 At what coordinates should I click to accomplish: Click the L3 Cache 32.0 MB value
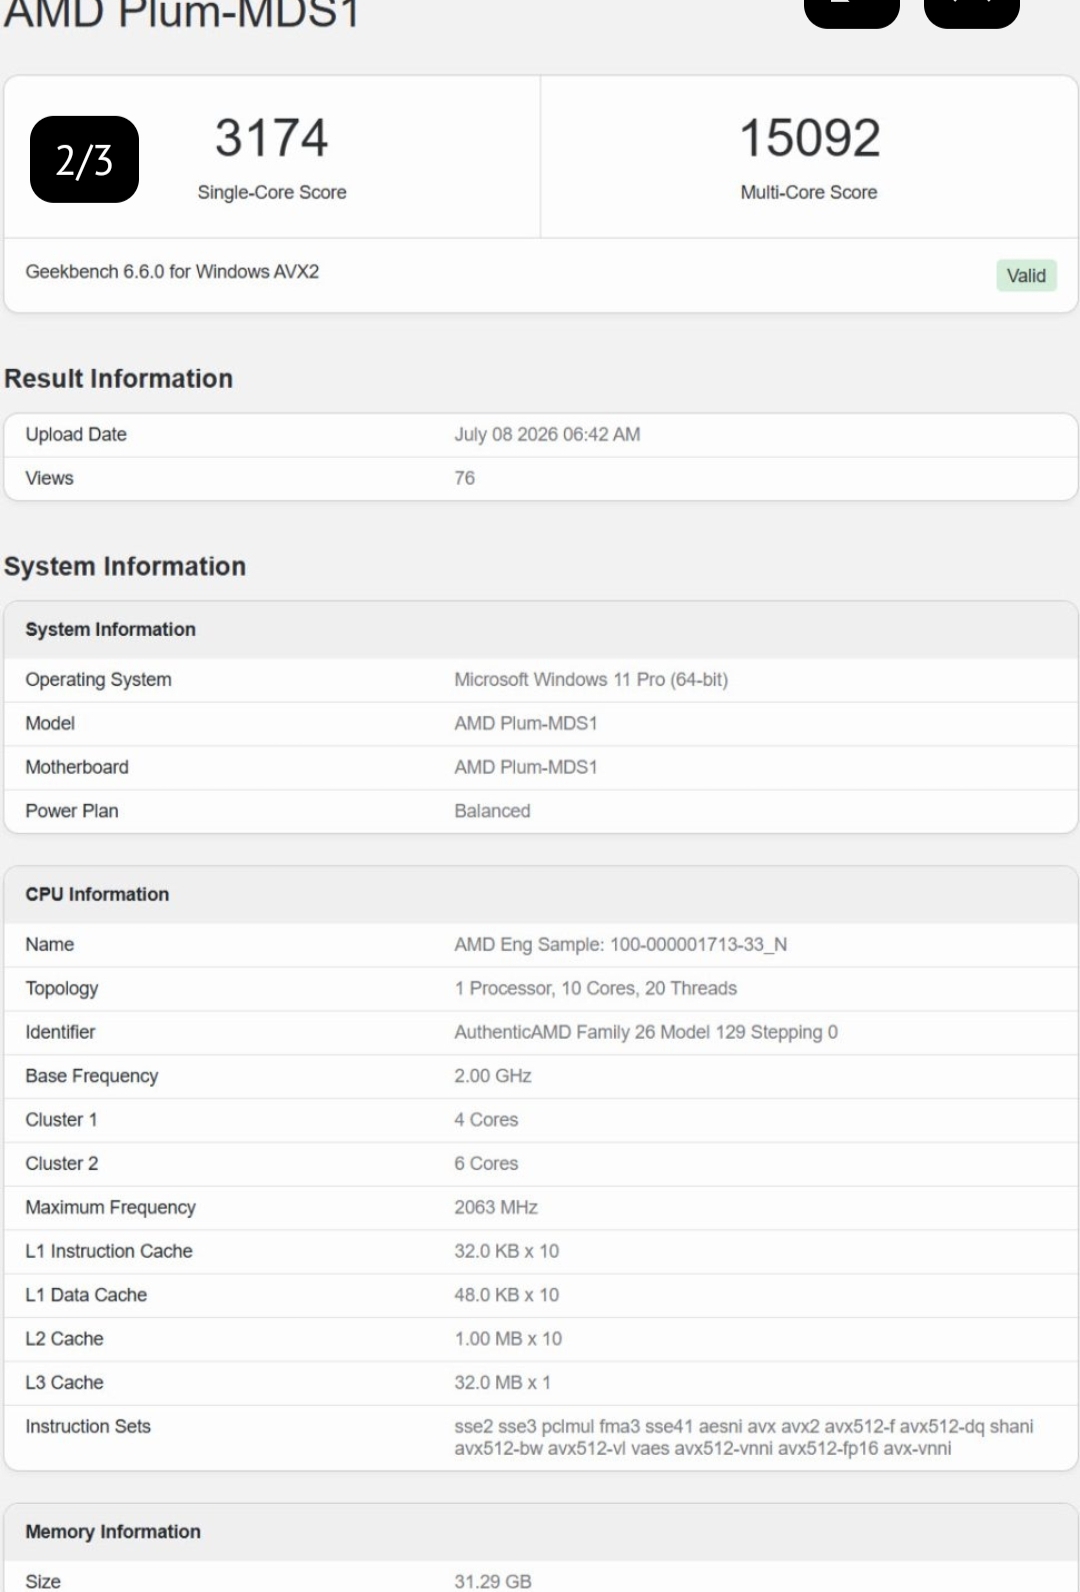[502, 1382]
